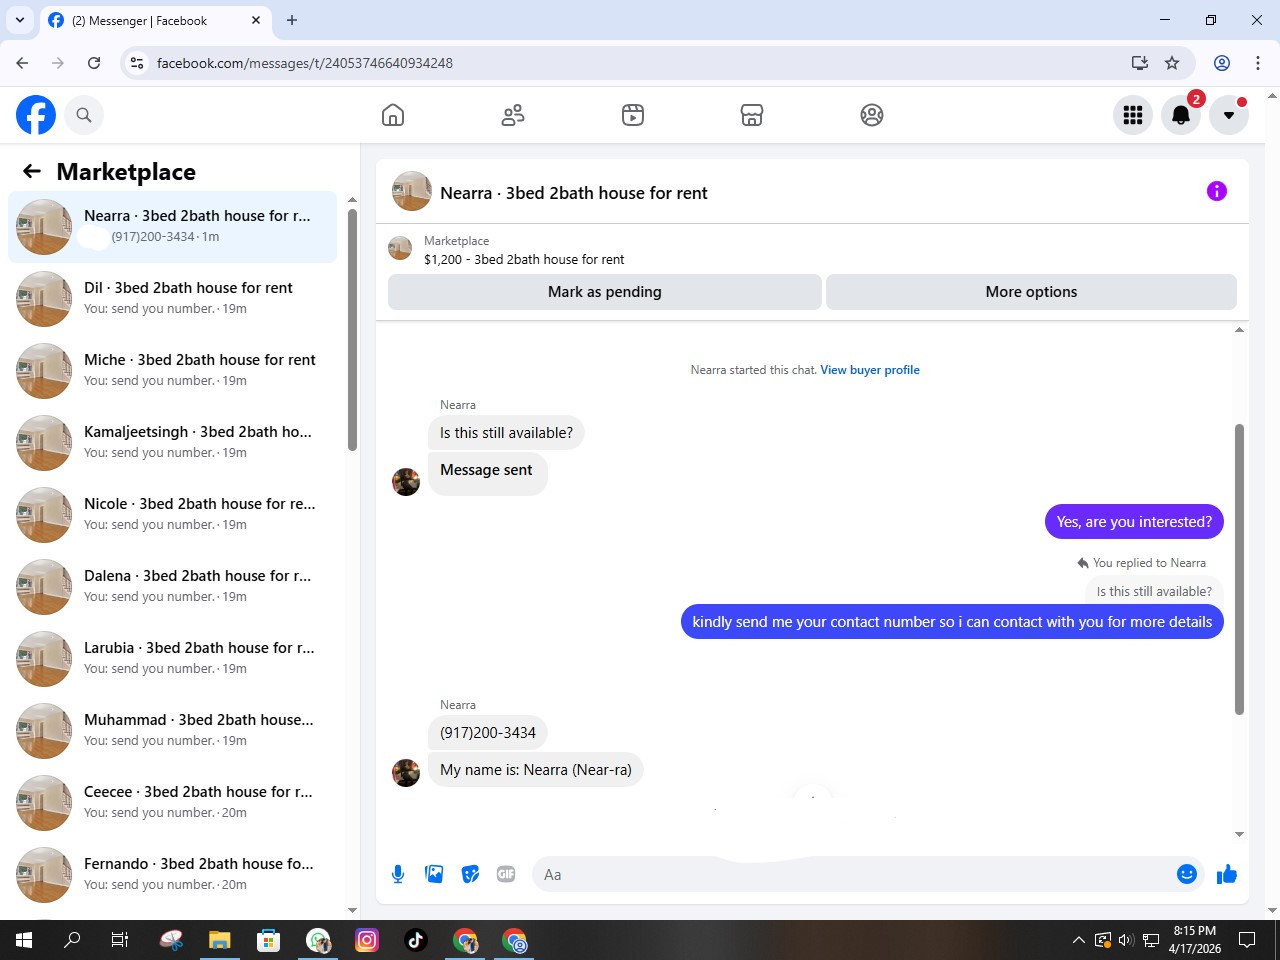The width and height of the screenshot is (1280, 960).
Task: Open the Facebook search icon
Action: (x=84, y=115)
